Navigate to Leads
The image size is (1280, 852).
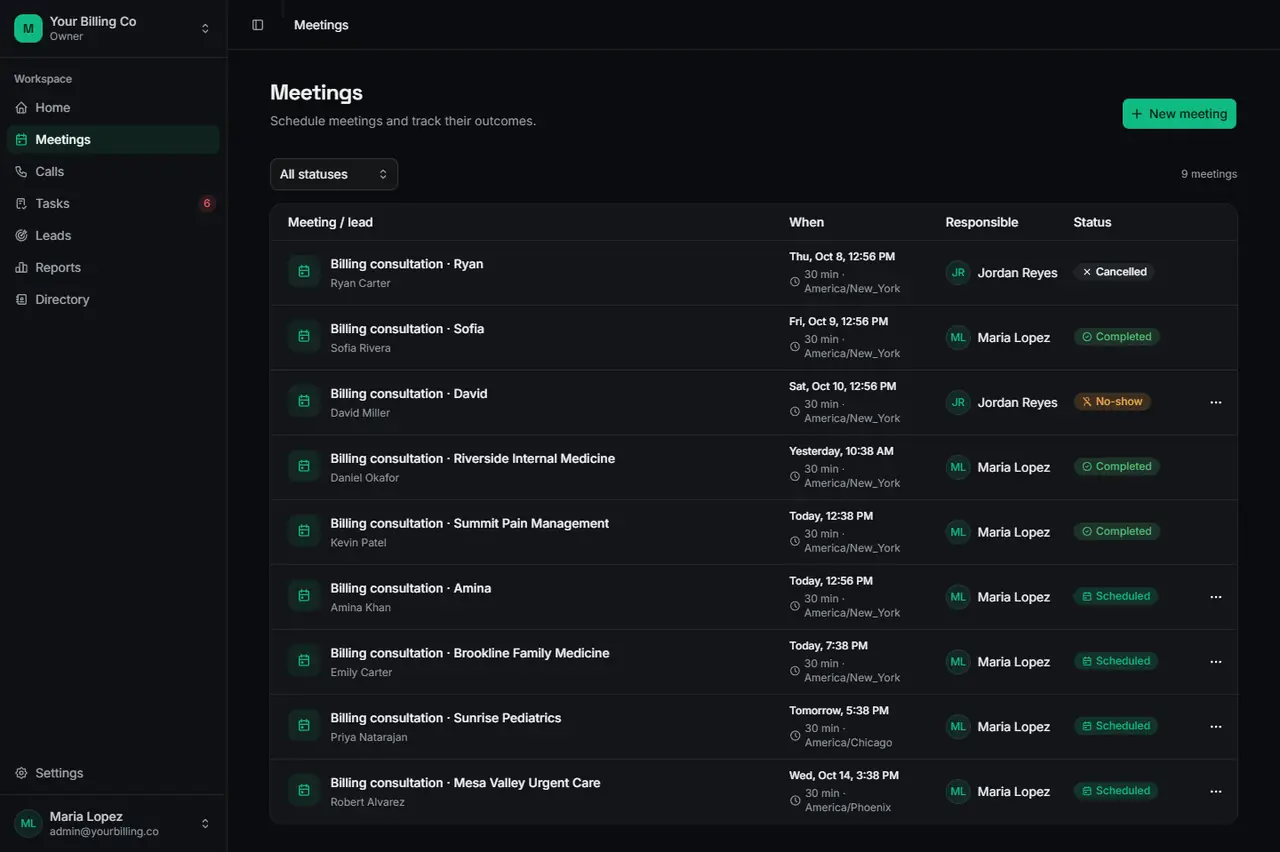click(113, 236)
